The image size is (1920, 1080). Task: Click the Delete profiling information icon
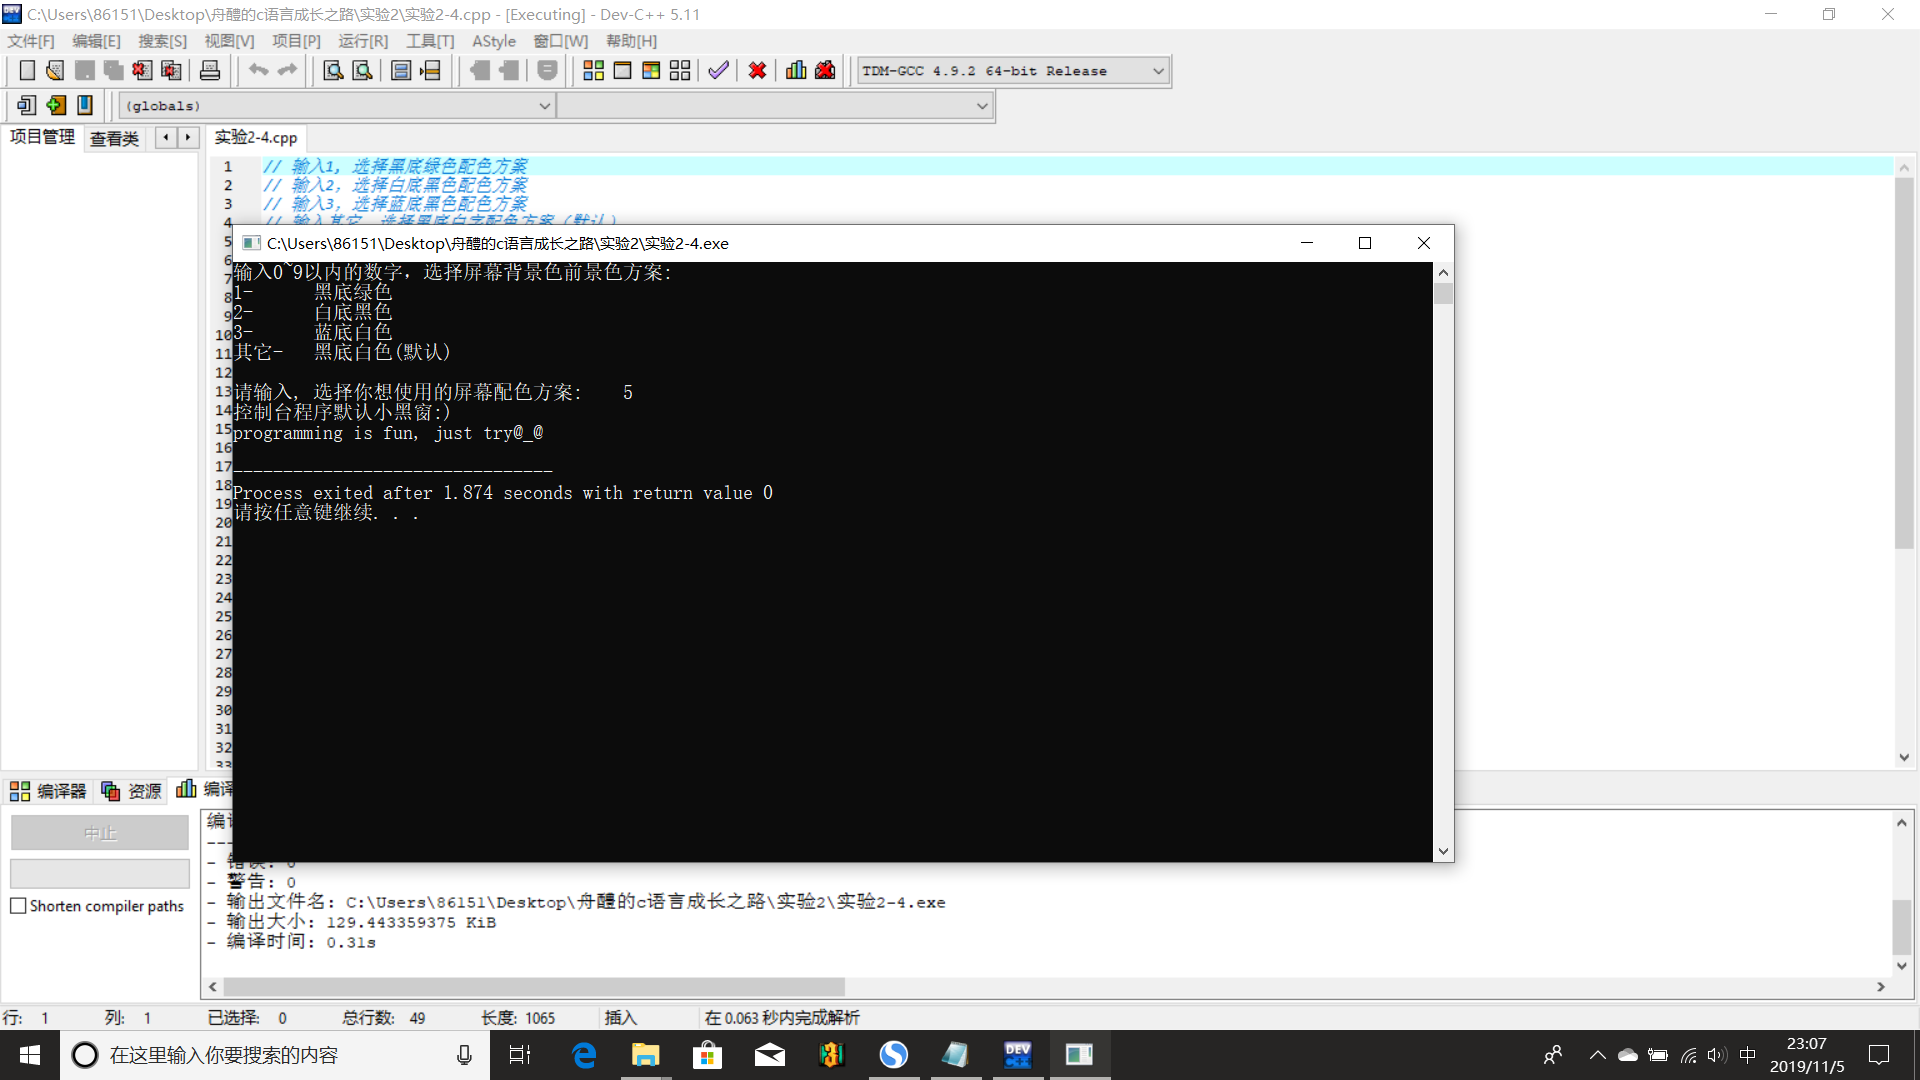[825, 71]
